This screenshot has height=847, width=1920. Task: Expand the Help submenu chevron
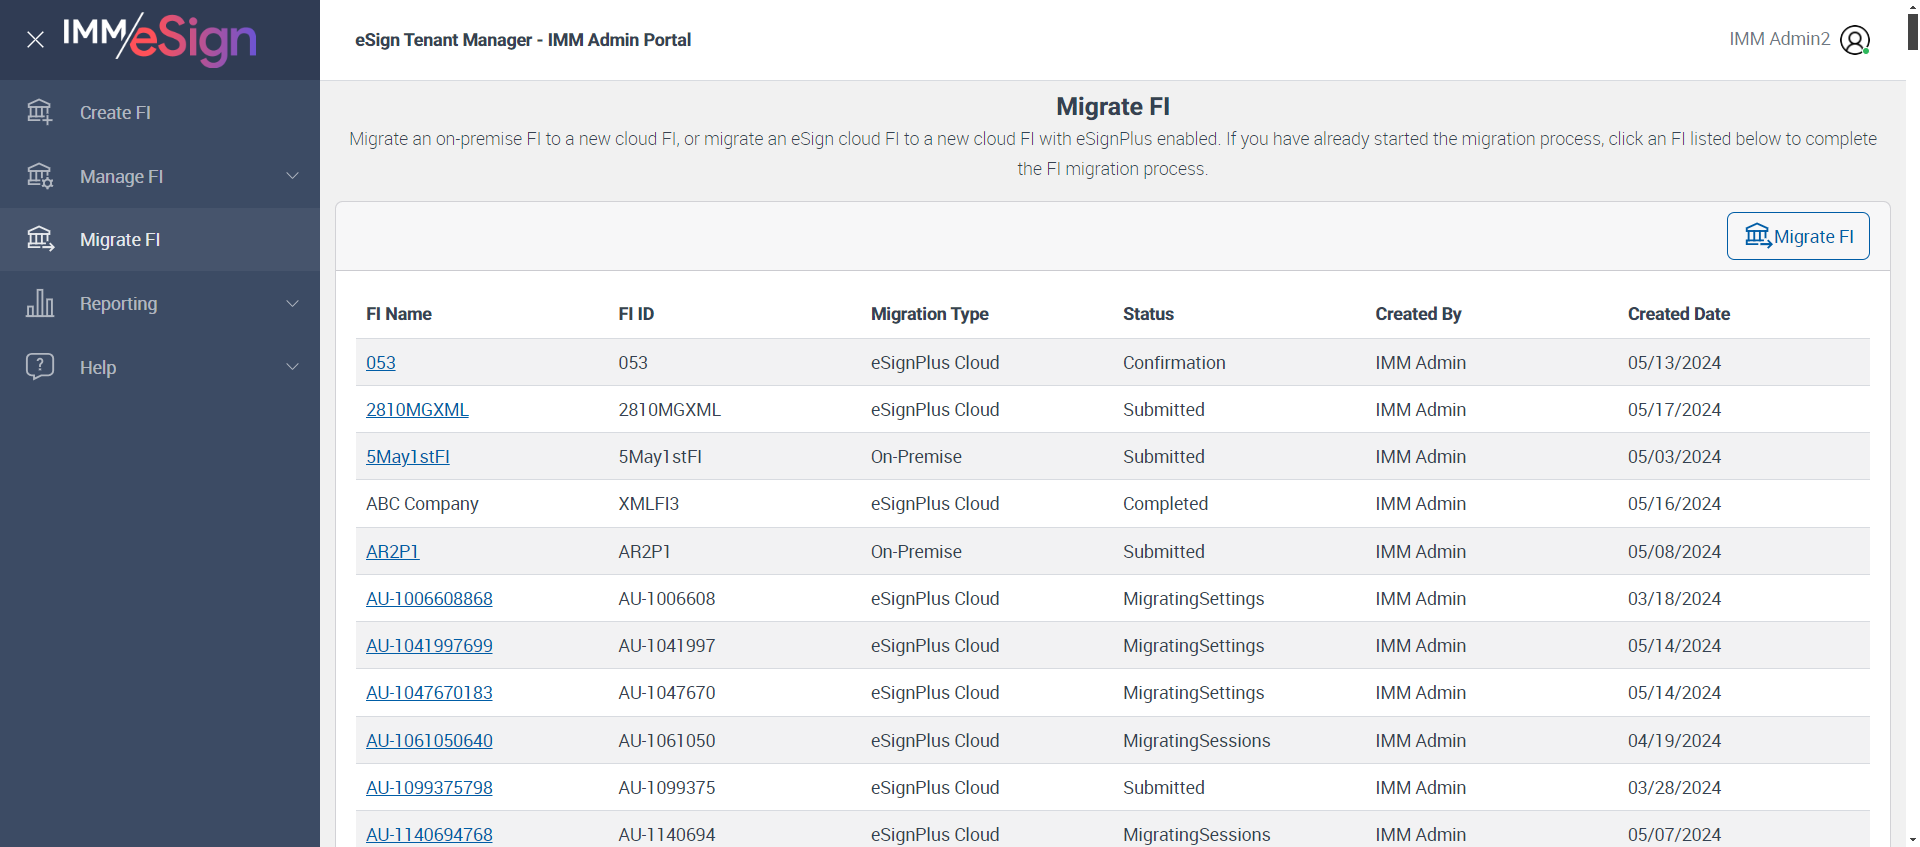coord(293,367)
